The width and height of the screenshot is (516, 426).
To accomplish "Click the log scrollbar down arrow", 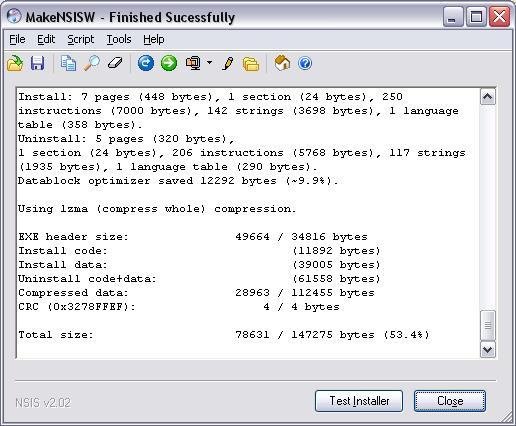I will [x=488, y=350].
